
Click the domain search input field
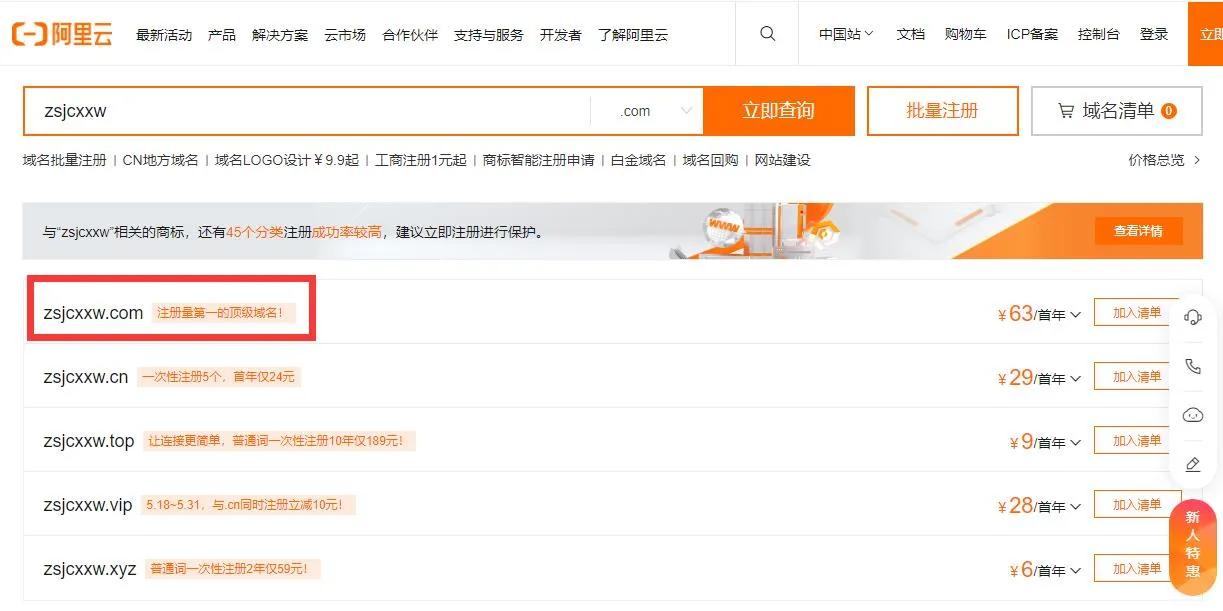pyautogui.click(x=300, y=111)
